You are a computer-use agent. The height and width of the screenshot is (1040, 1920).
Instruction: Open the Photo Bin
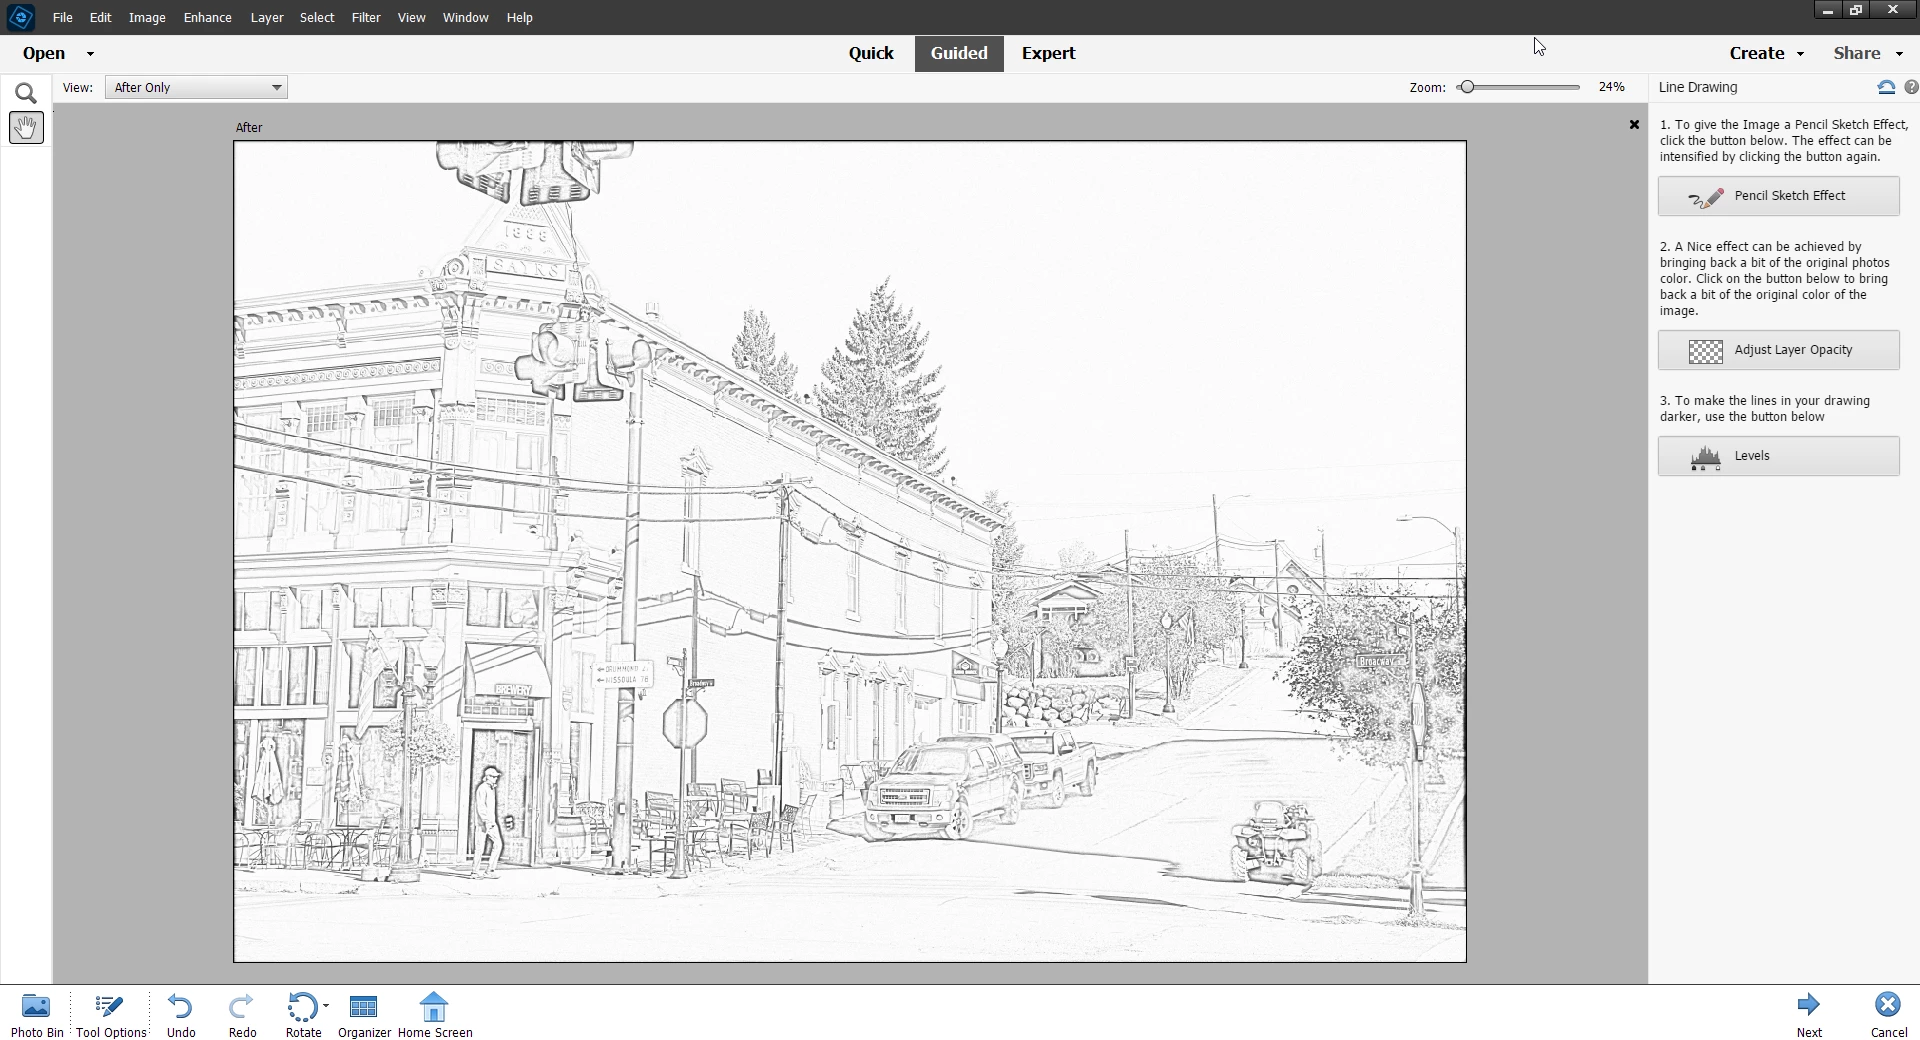pos(37,1015)
